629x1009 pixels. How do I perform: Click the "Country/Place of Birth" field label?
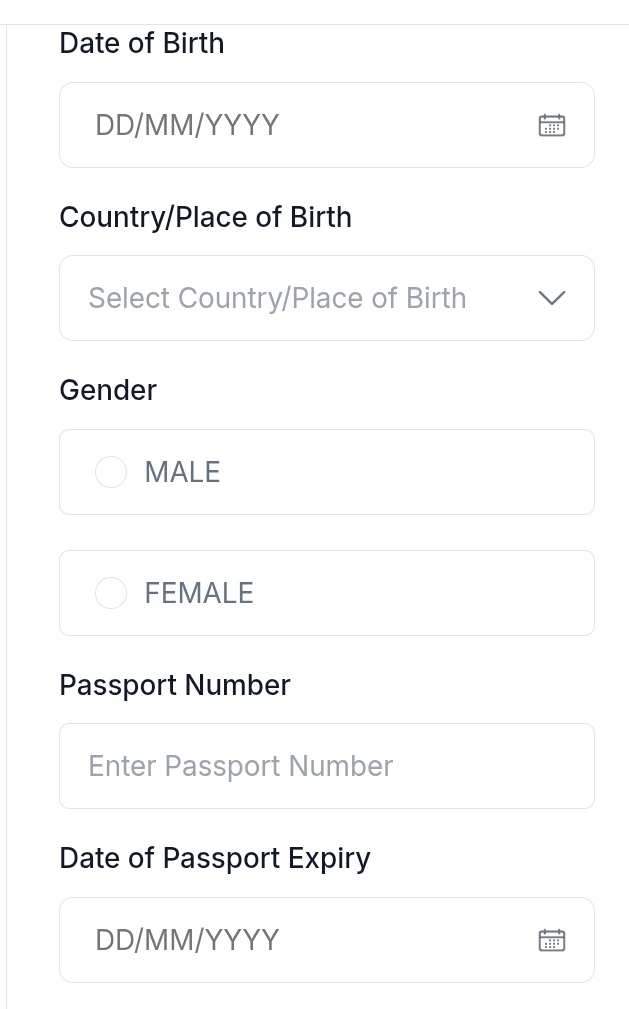205,217
